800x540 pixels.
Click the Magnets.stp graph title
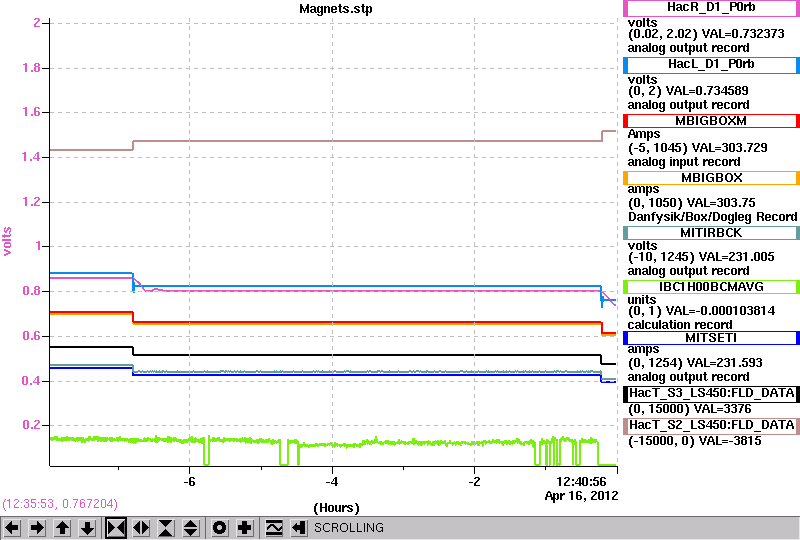click(x=336, y=9)
